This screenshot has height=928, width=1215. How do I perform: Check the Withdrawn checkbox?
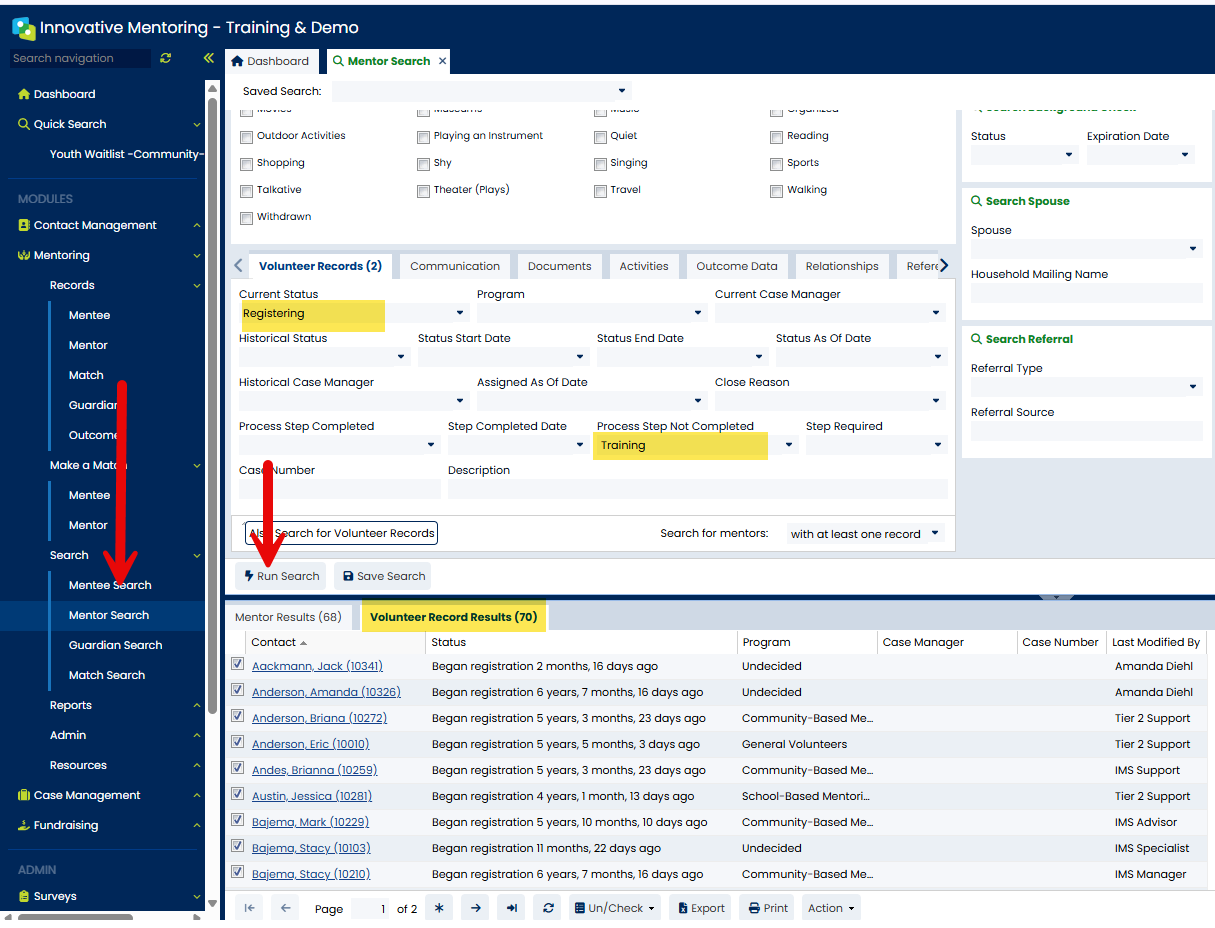click(x=247, y=218)
